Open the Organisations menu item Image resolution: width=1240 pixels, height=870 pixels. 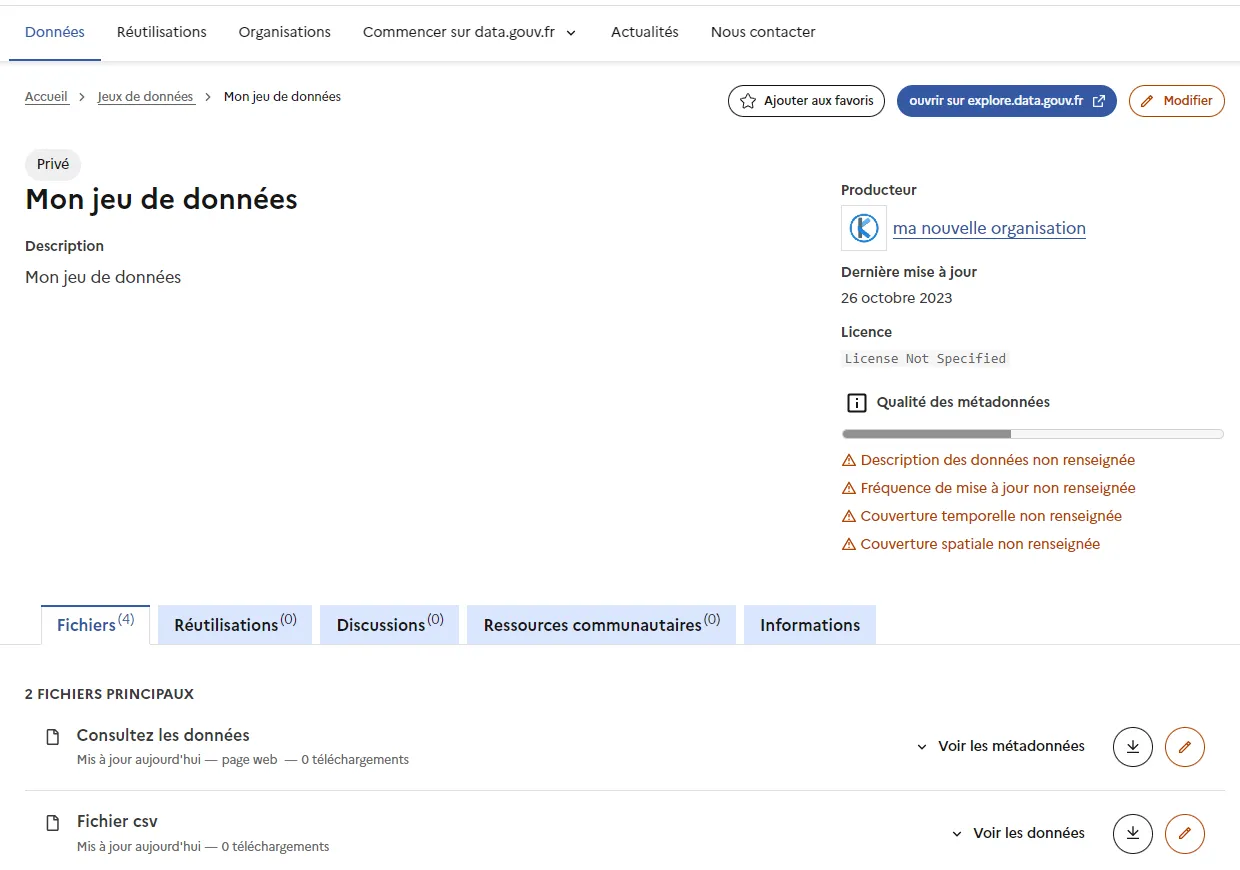click(285, 32)
